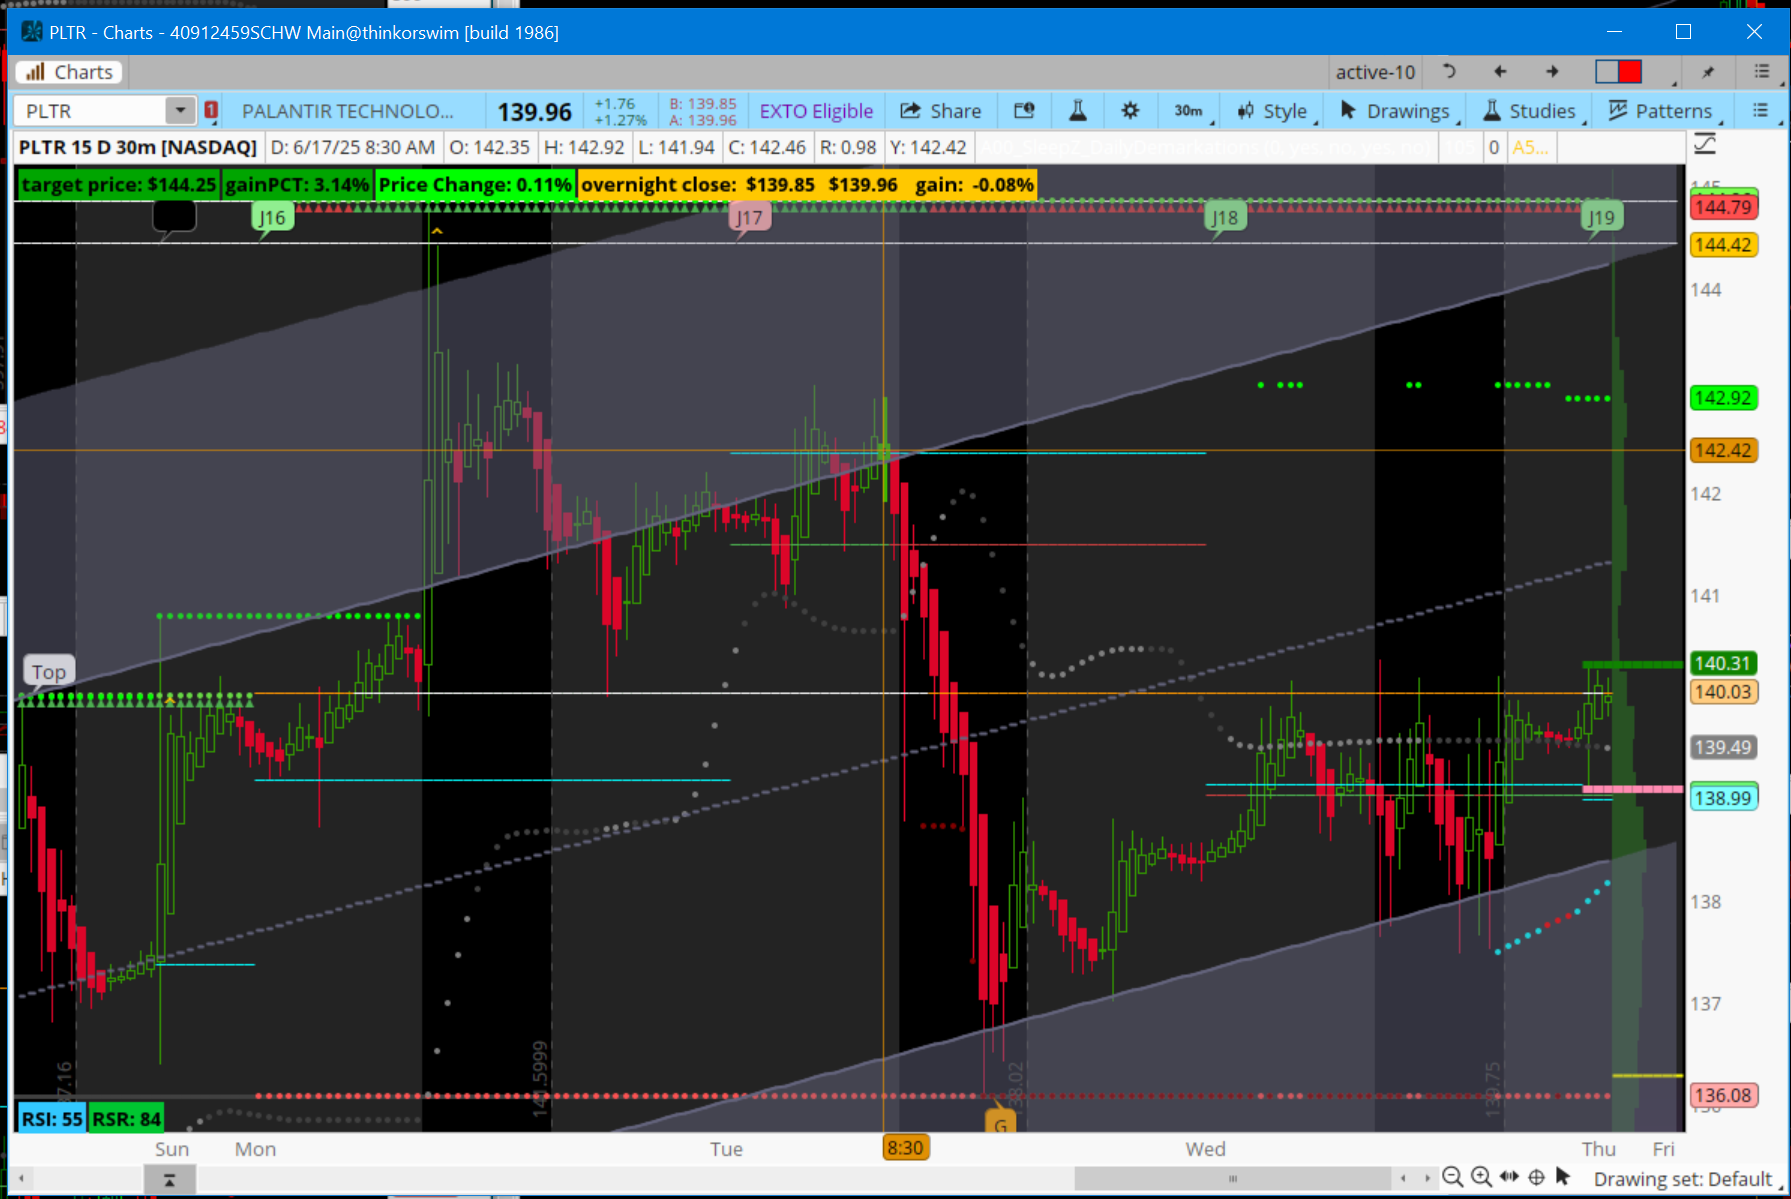Image resolution: width=1791 pixels, height=1199 pixels.
Task: Click the 144.42 price label
Action: click(1723, 245)
